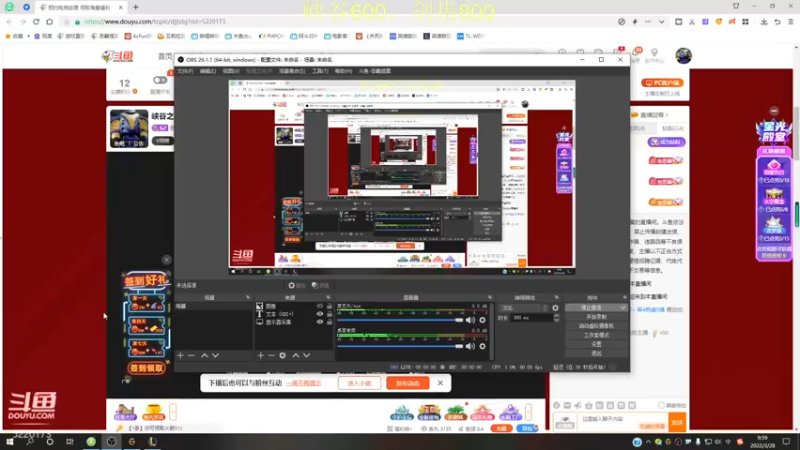Click the orange publish button in the popup

[x=407, y=383]
